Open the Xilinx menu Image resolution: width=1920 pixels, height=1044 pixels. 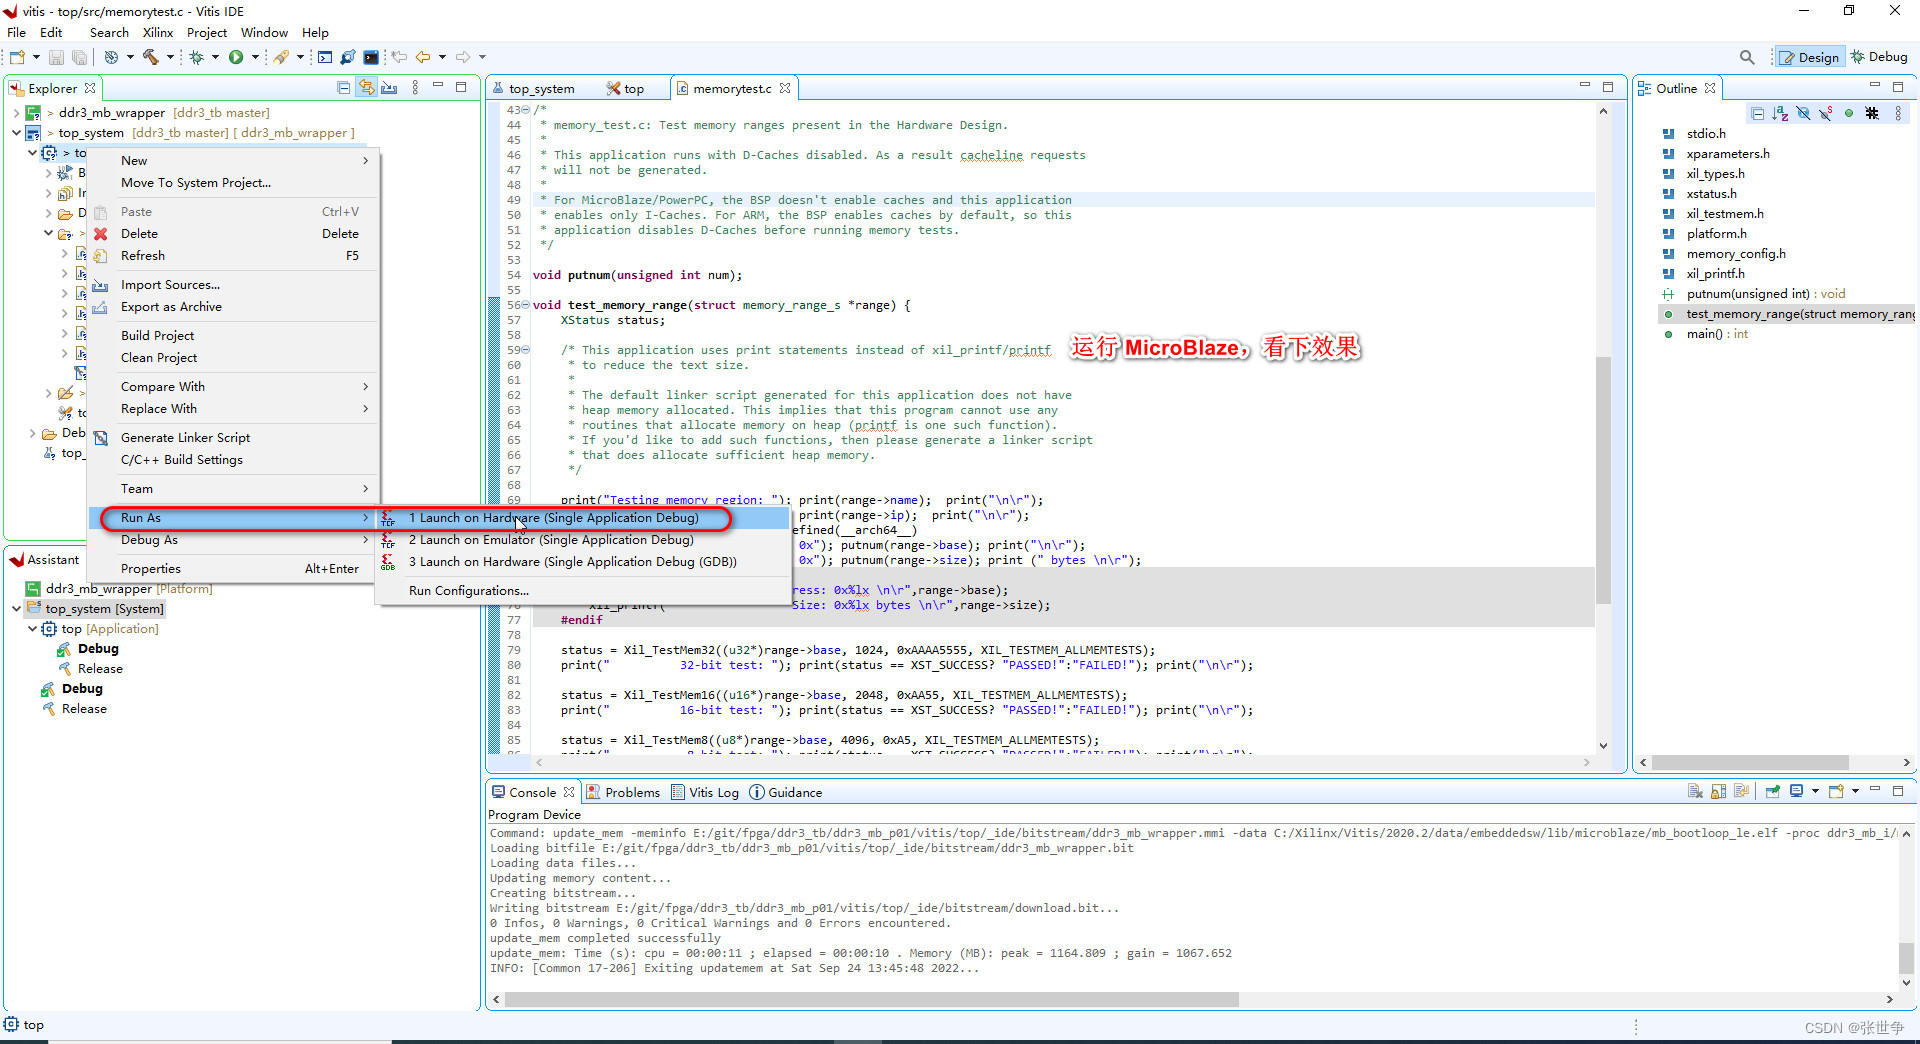(x=158, y=33)
